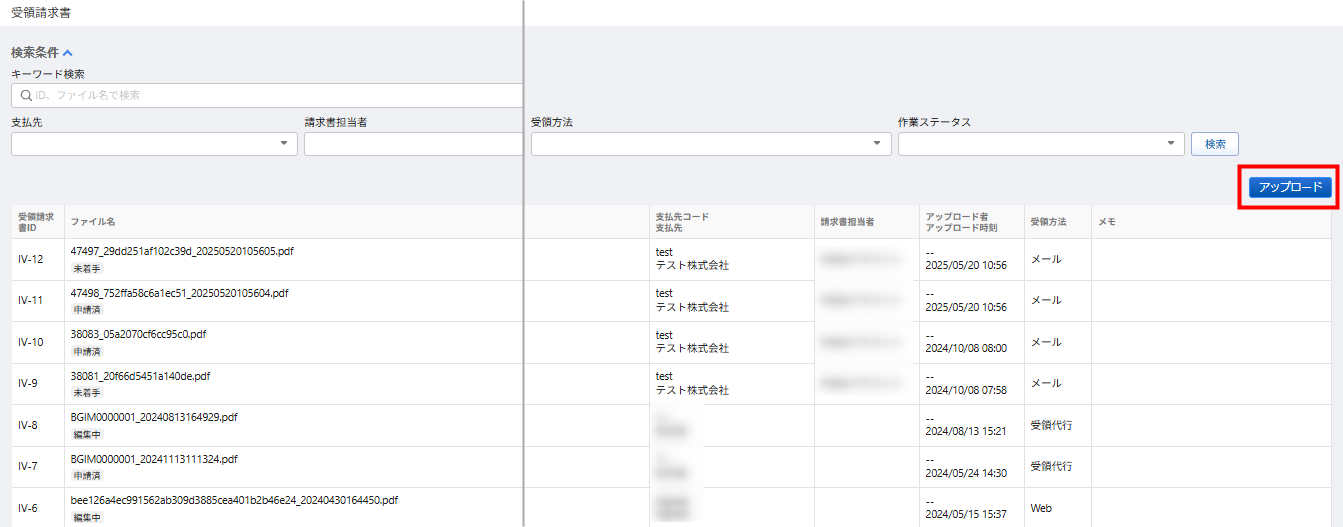
Task: Open the 作業ステータス dropdown
Action: coord(1041,144)
